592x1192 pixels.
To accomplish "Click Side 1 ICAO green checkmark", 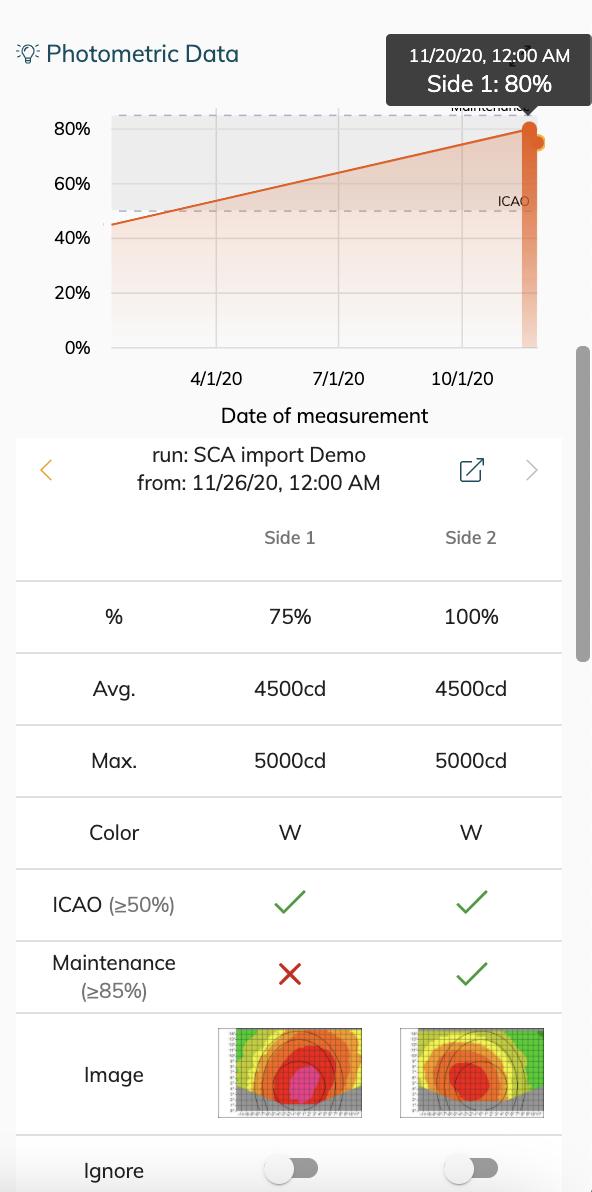I will [290, 902].
